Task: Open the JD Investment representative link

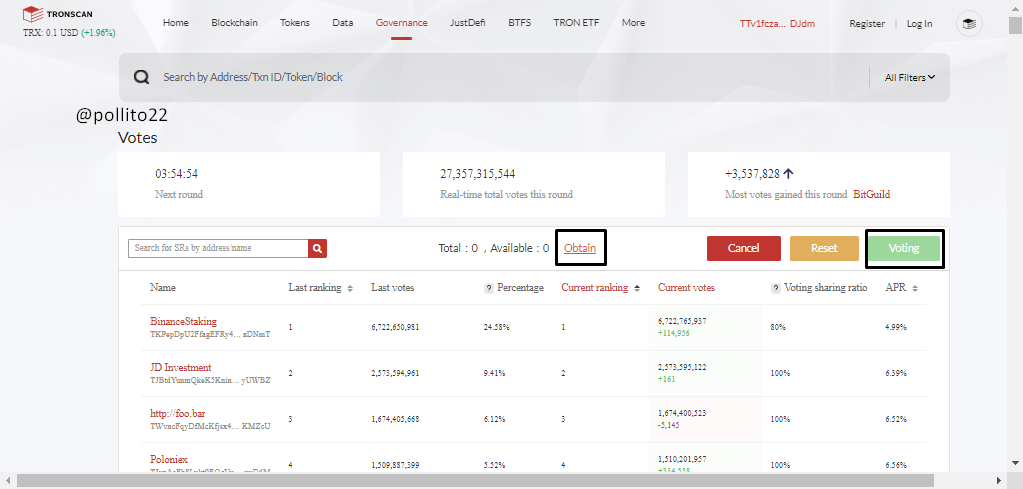Action: [181, 368]
